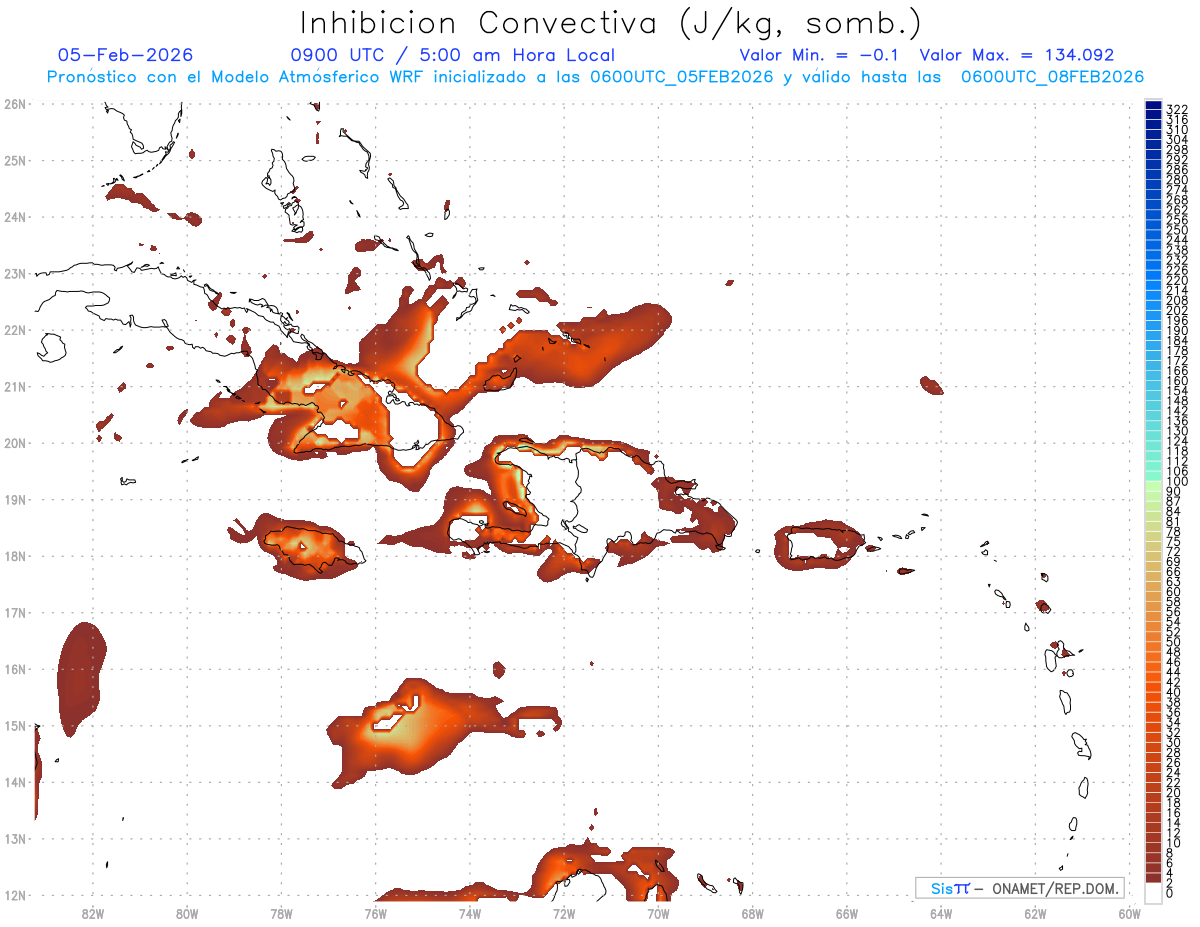Click the '82W' longitude label
1200x927 pixels.
click(93, 913)
